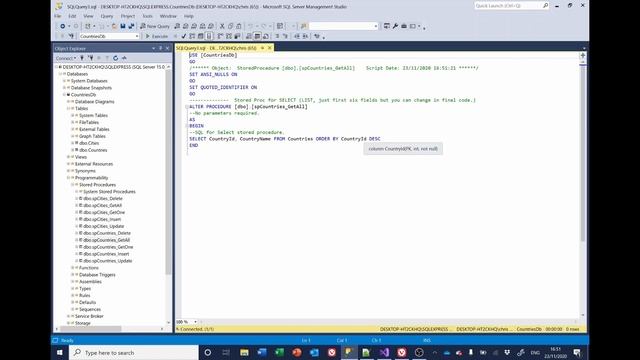Viewport: 640px width, 360px height.
Task: Collapse the CountriesDb database node
Action: click(64, 95)
